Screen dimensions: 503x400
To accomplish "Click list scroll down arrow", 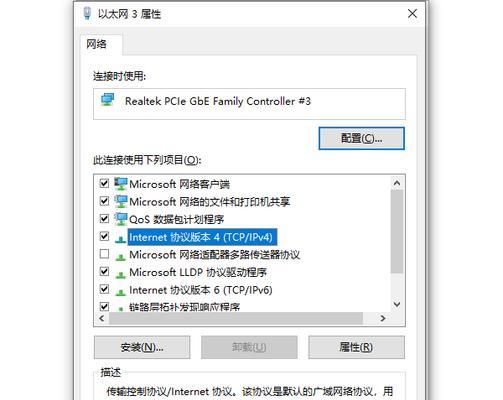I will coord(397,304).
